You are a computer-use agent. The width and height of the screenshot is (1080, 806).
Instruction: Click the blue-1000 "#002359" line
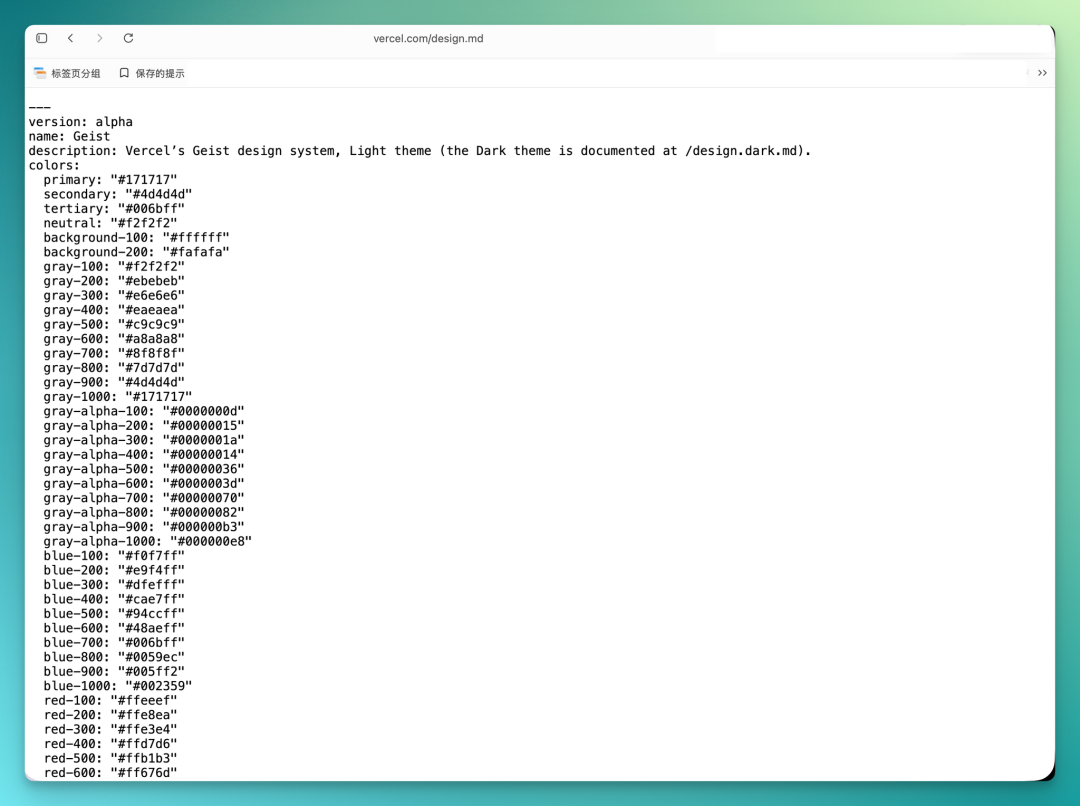pyautogui.click(x=118, y=686)
